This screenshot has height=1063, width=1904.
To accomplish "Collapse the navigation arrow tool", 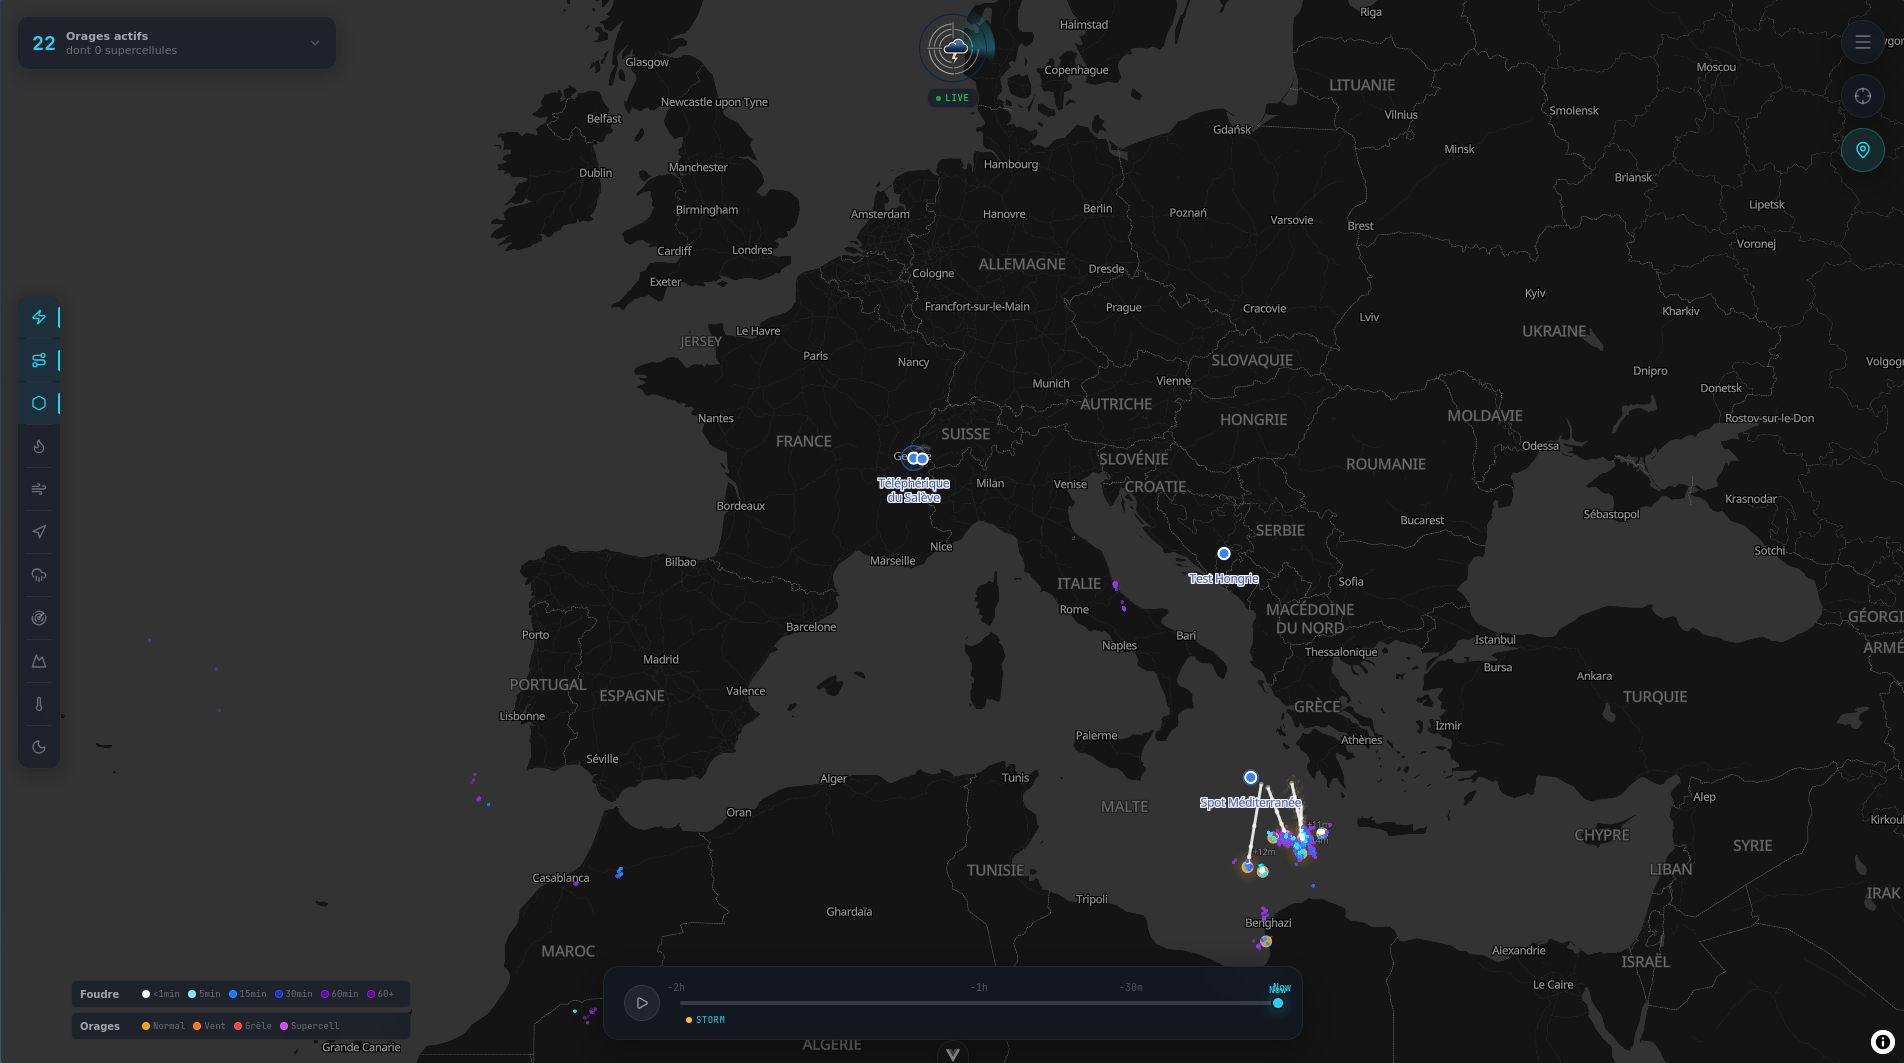I will [x=39, y=531].
